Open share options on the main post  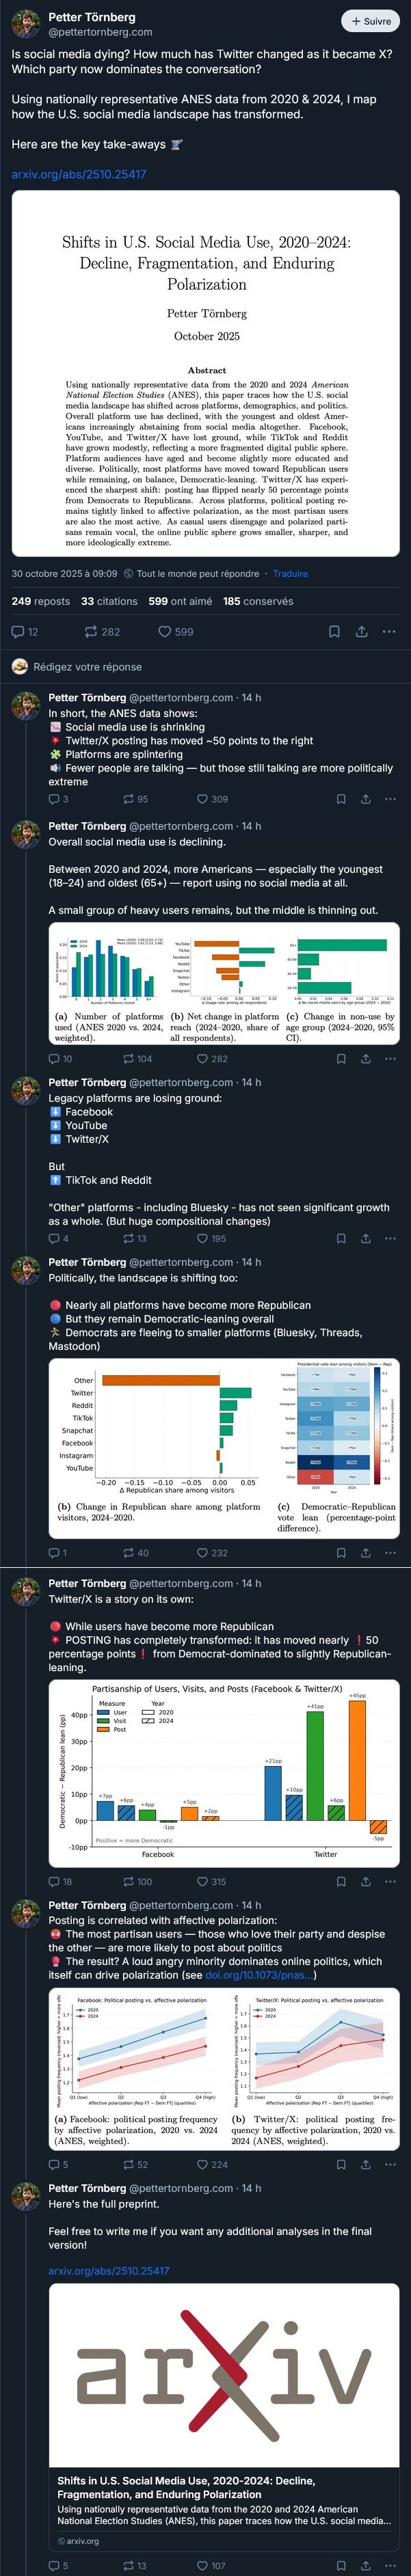coord(361,632)
